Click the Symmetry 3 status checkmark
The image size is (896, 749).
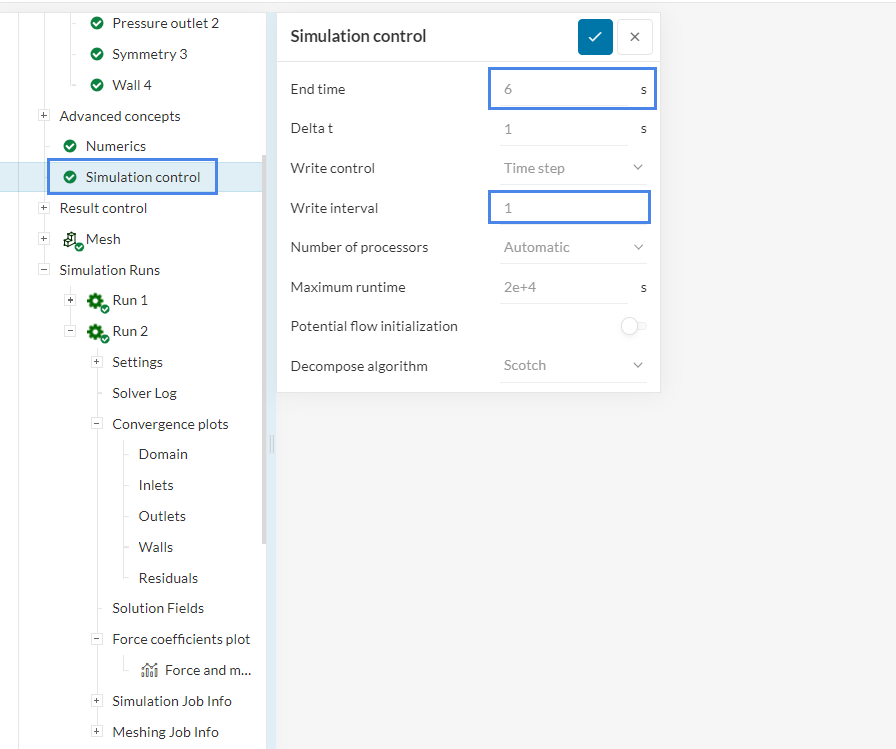pos(97,54)
